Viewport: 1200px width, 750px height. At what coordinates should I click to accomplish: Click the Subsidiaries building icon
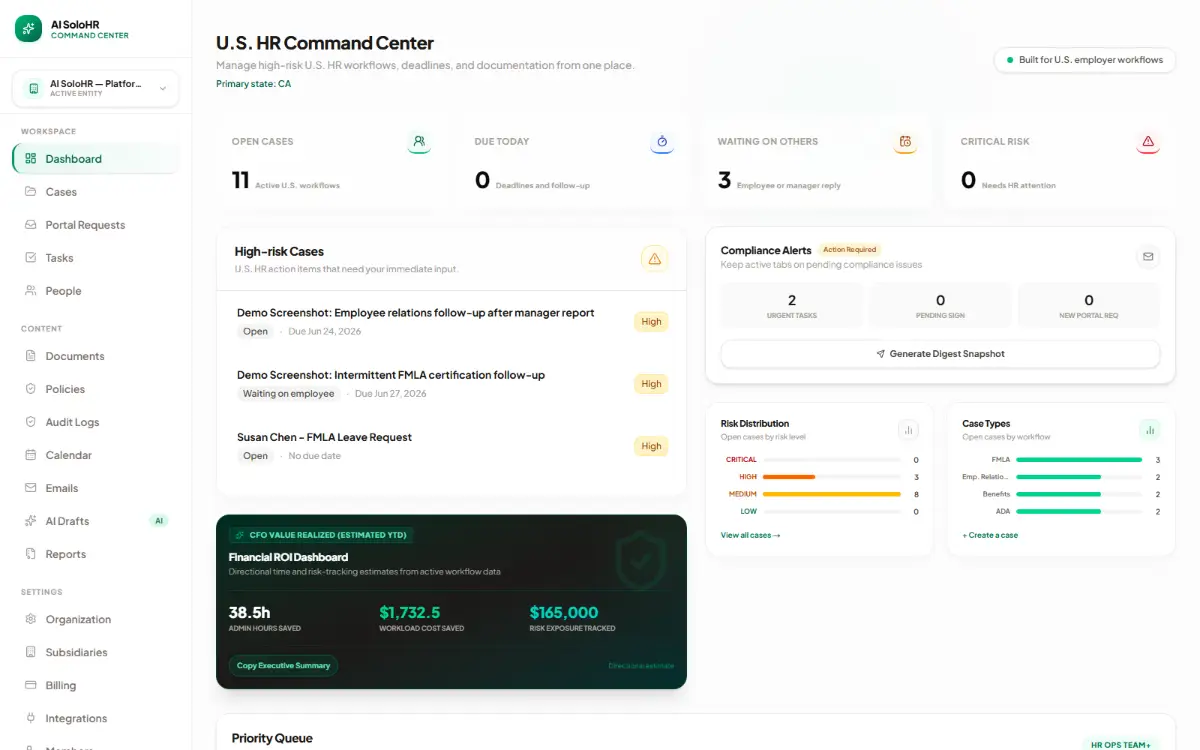click(31, 652)
